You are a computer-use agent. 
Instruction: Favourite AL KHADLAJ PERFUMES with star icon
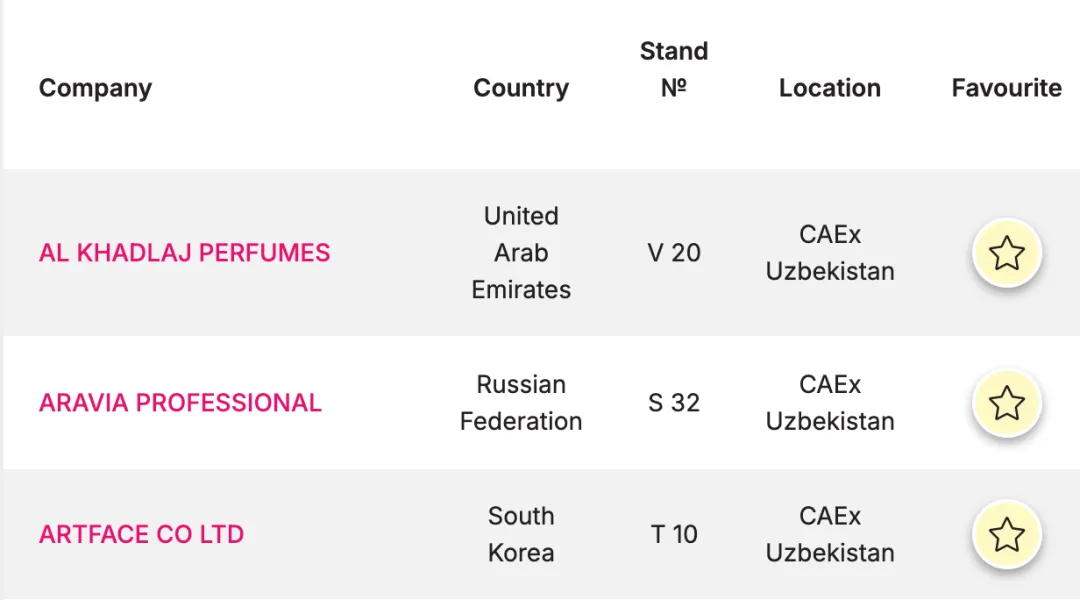coord(1006,253)
